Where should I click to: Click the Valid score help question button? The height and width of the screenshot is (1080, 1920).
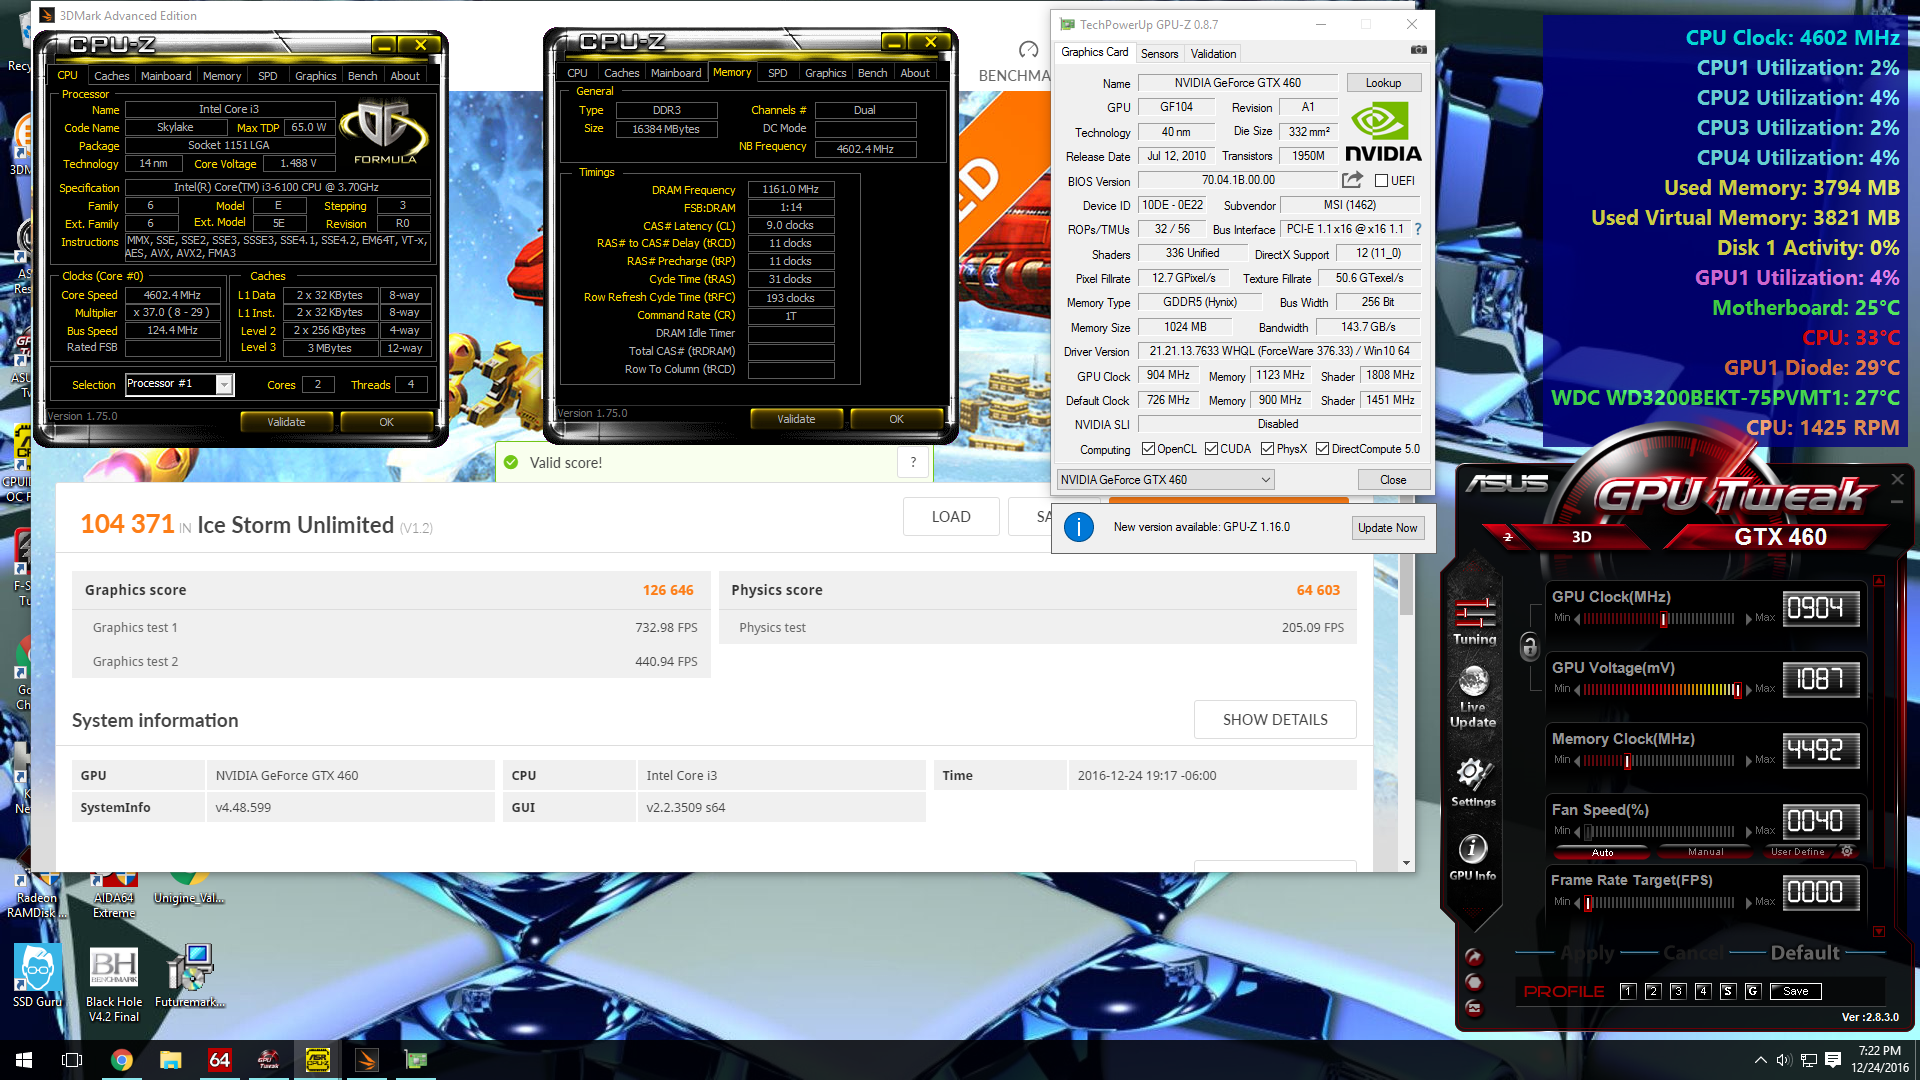point(912,462)
